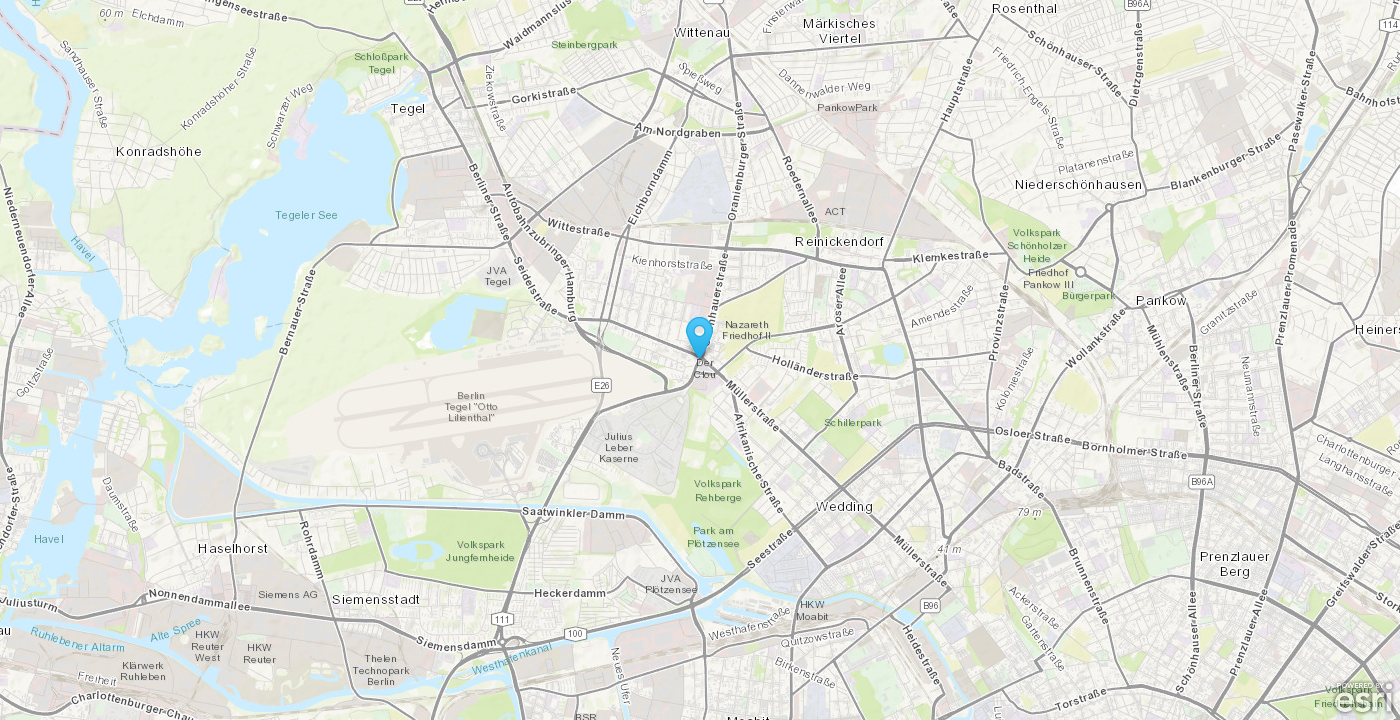Select the Tegeler See lake label

306,215
